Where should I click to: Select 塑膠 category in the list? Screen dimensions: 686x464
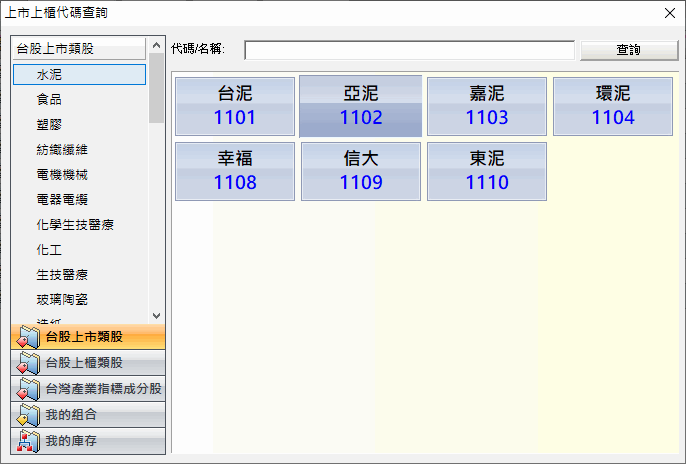(x=49, y=124)
